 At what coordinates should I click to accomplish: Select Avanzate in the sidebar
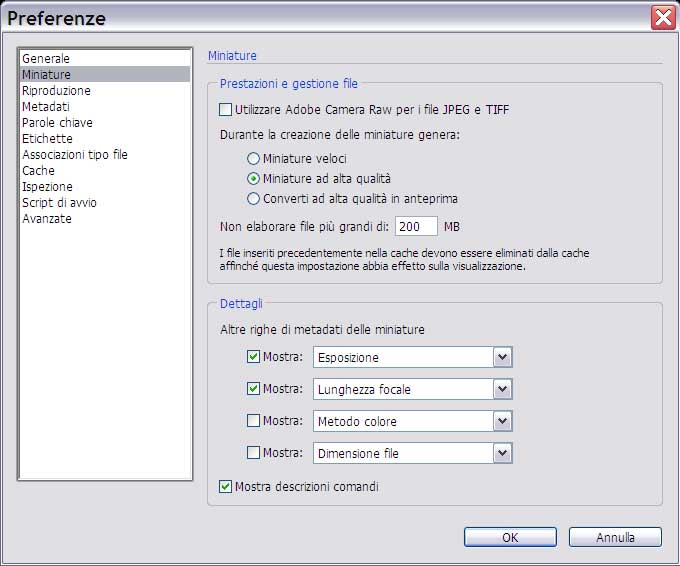tap(47, 219)
